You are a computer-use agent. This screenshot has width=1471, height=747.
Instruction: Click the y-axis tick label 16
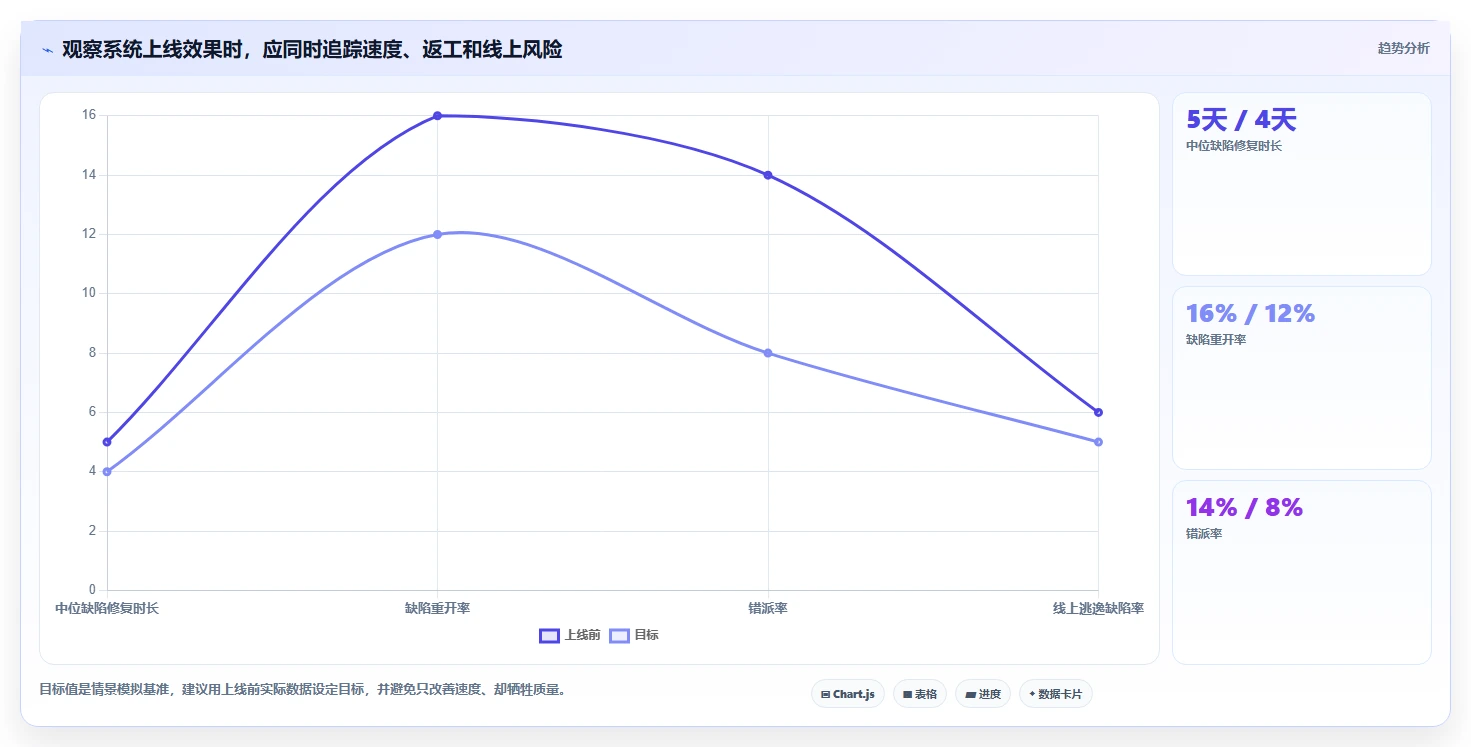pyautogui.click(x=88, y=115)
